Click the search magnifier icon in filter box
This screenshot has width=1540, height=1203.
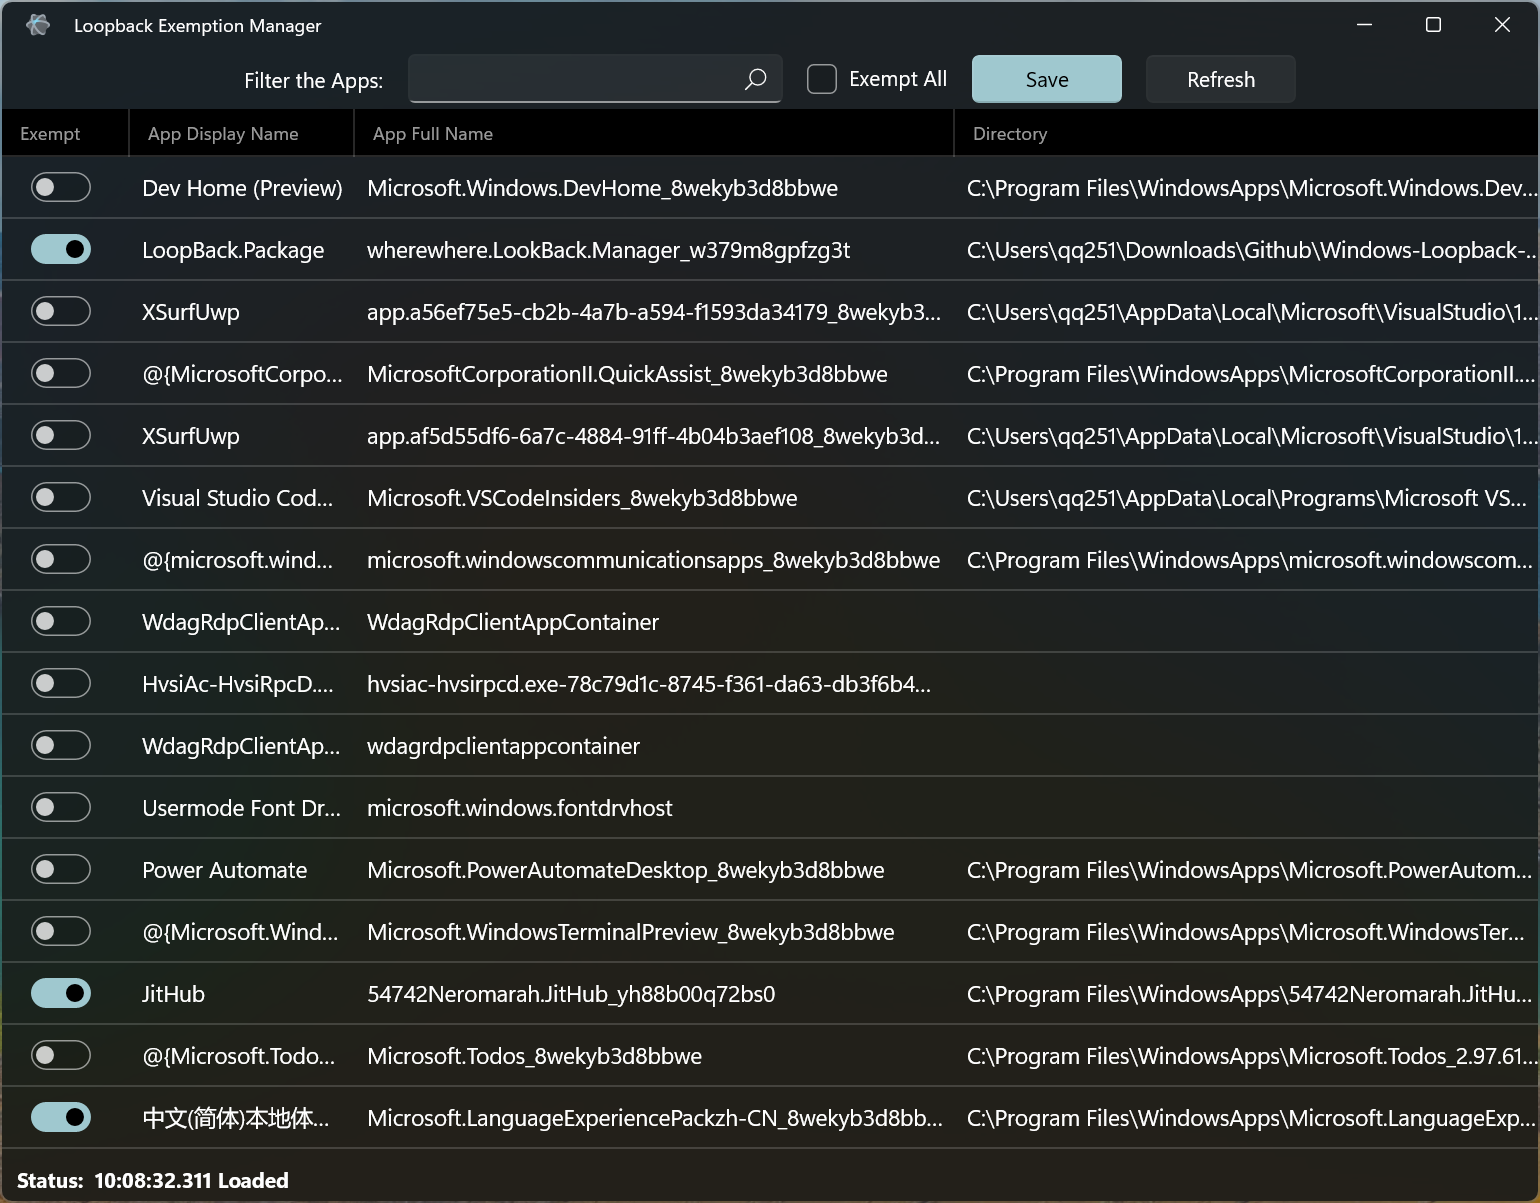pos(756,79)
